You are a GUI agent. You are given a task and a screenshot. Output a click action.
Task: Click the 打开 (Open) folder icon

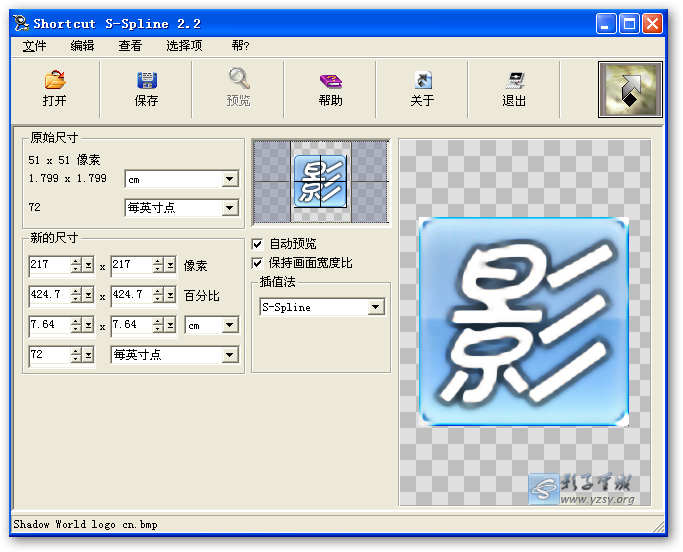pos(55,81)
